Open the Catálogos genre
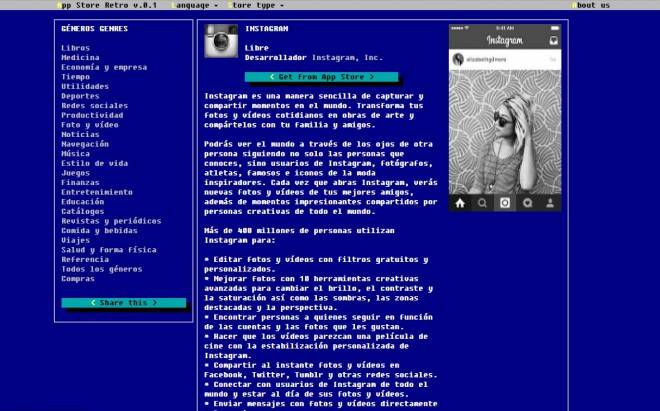Viewport: 660px width, 411px height. coord(82,211)
